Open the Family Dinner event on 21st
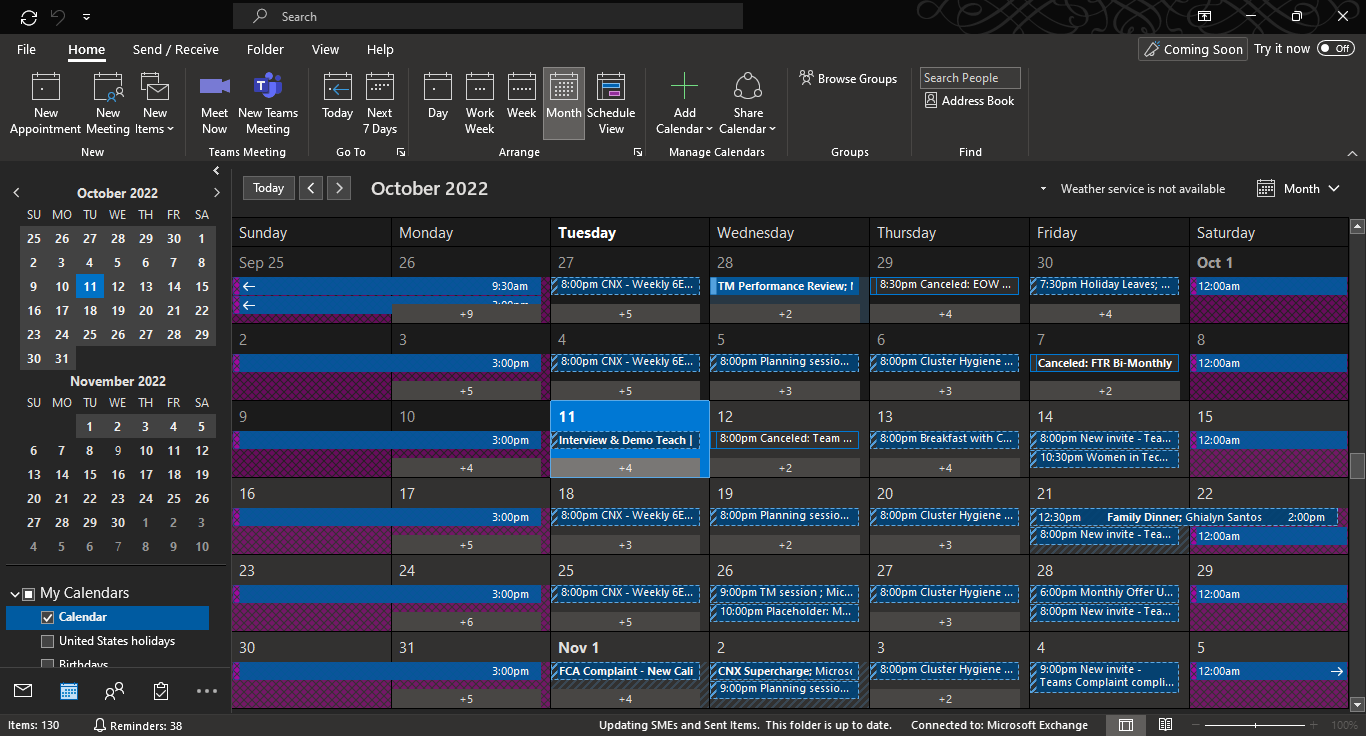 pyautogui.click(x=1184, y=517)
